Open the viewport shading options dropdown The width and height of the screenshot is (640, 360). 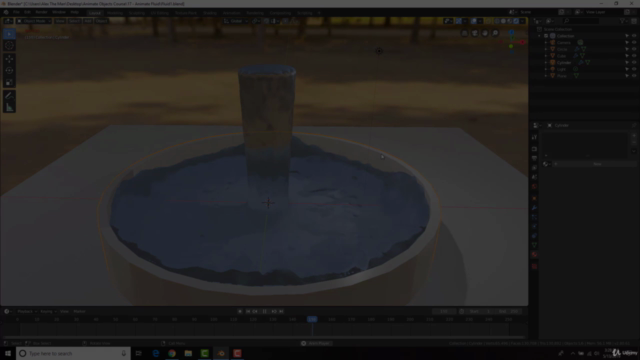tap(523, 21)
